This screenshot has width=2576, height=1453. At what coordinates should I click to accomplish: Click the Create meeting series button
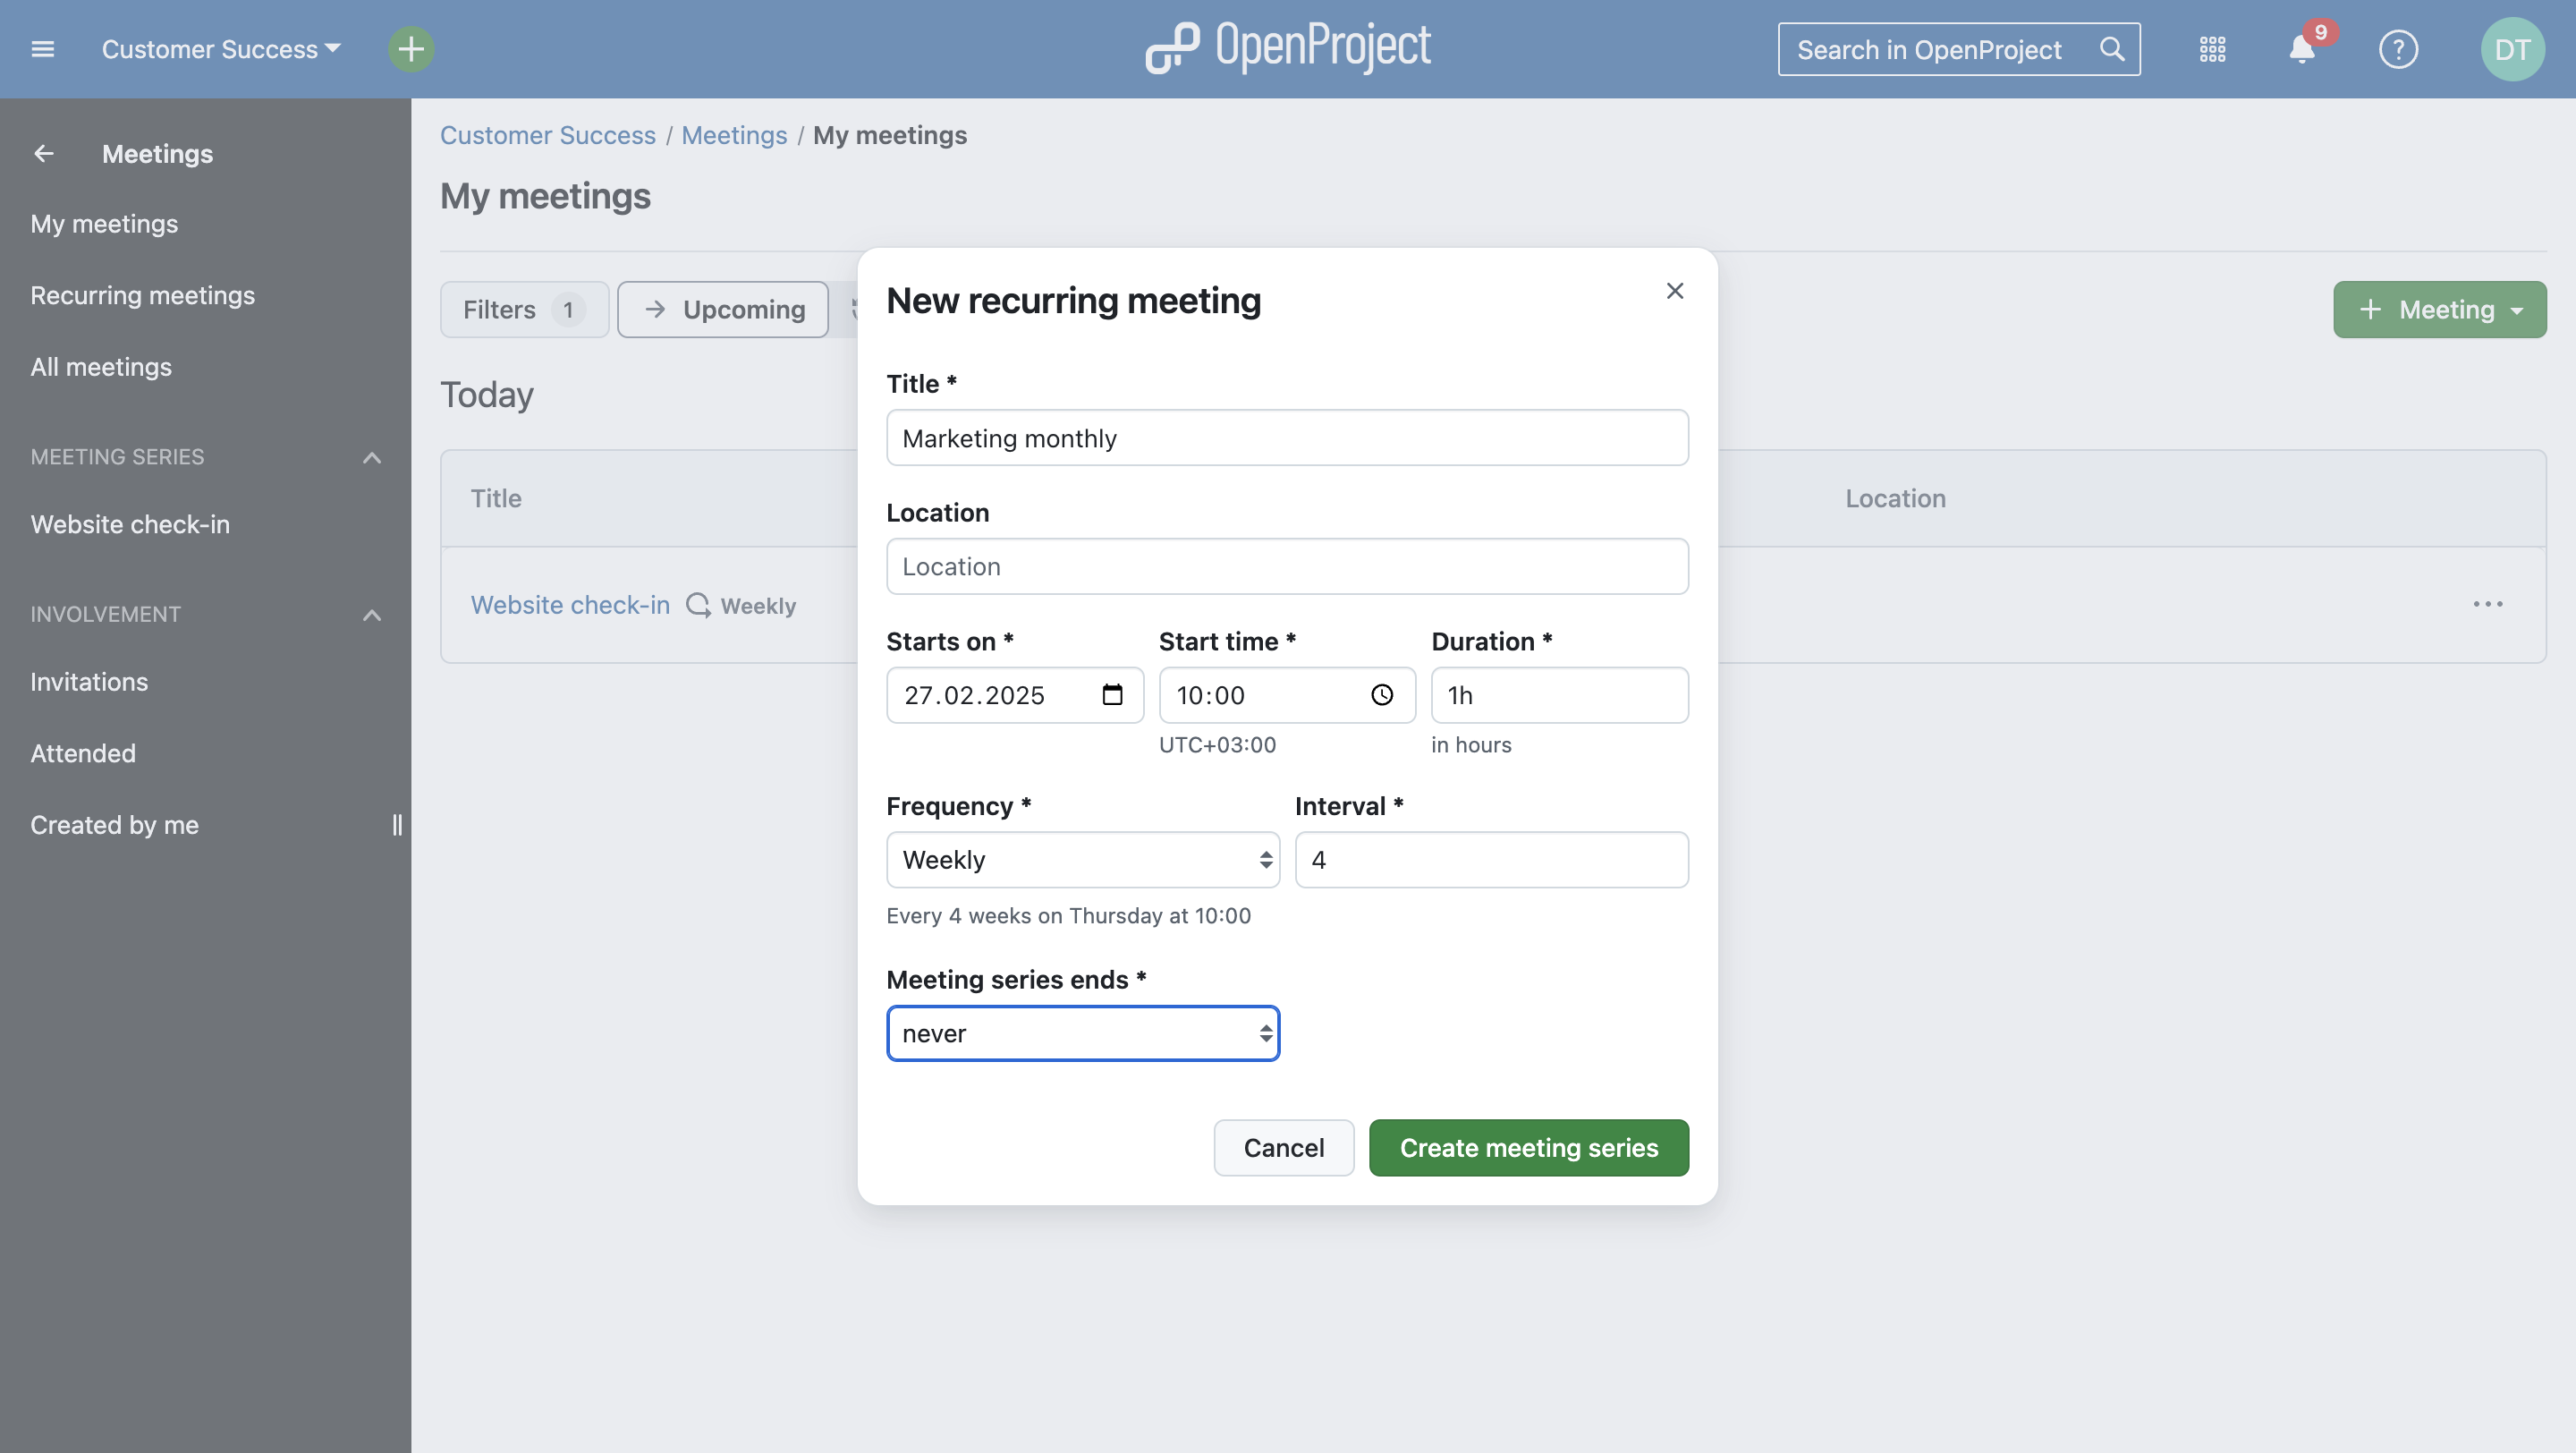click(1528, 1147)
